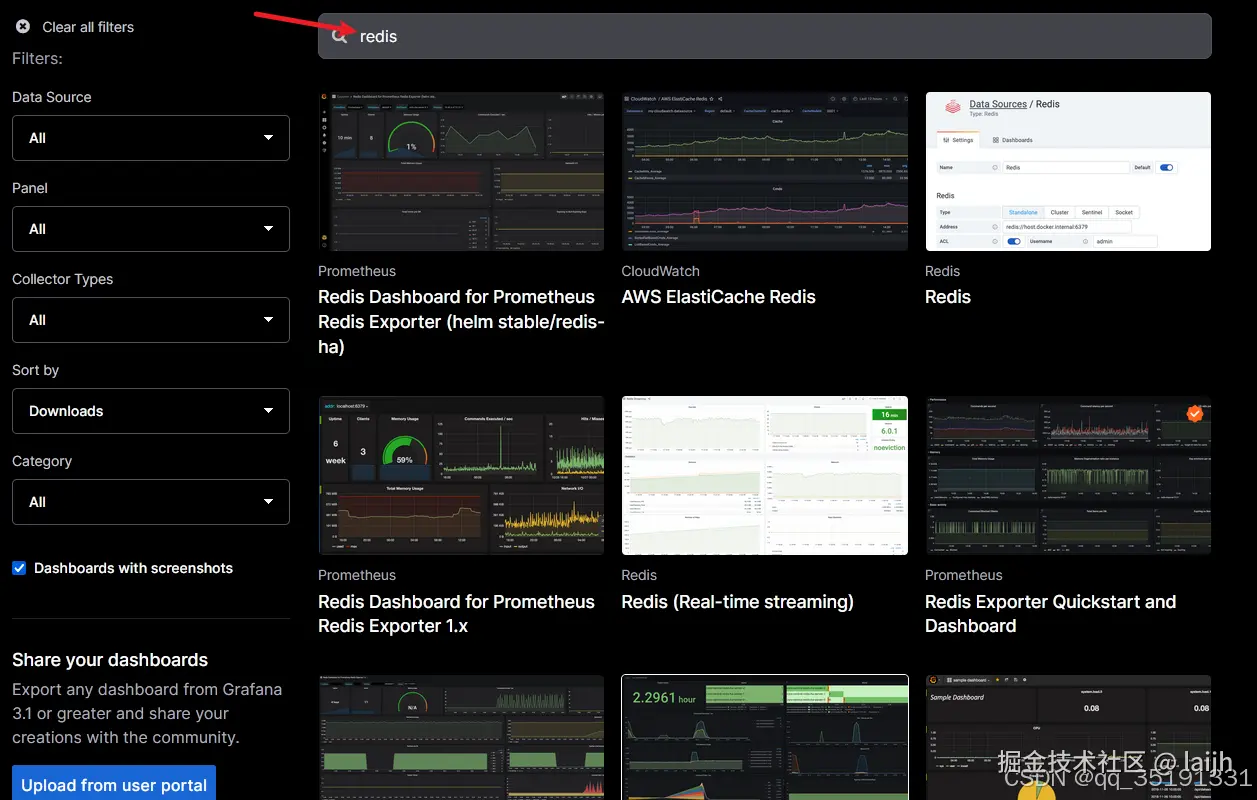Toggle Dashboards with screenshots checkbox

tap(19, 568)
